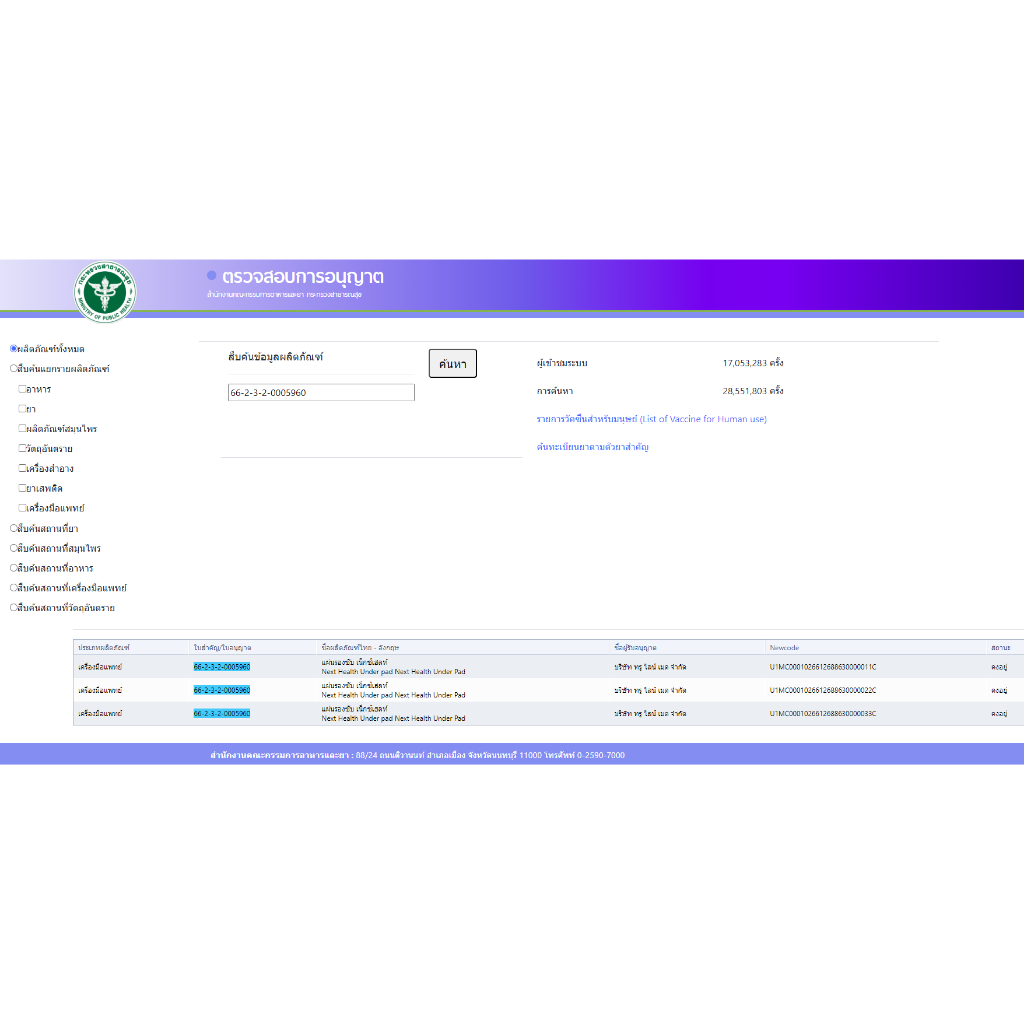The image size is (1024, 1024).
Task: Check the อาหาร checkbox
Action: (x=22, y=389)
